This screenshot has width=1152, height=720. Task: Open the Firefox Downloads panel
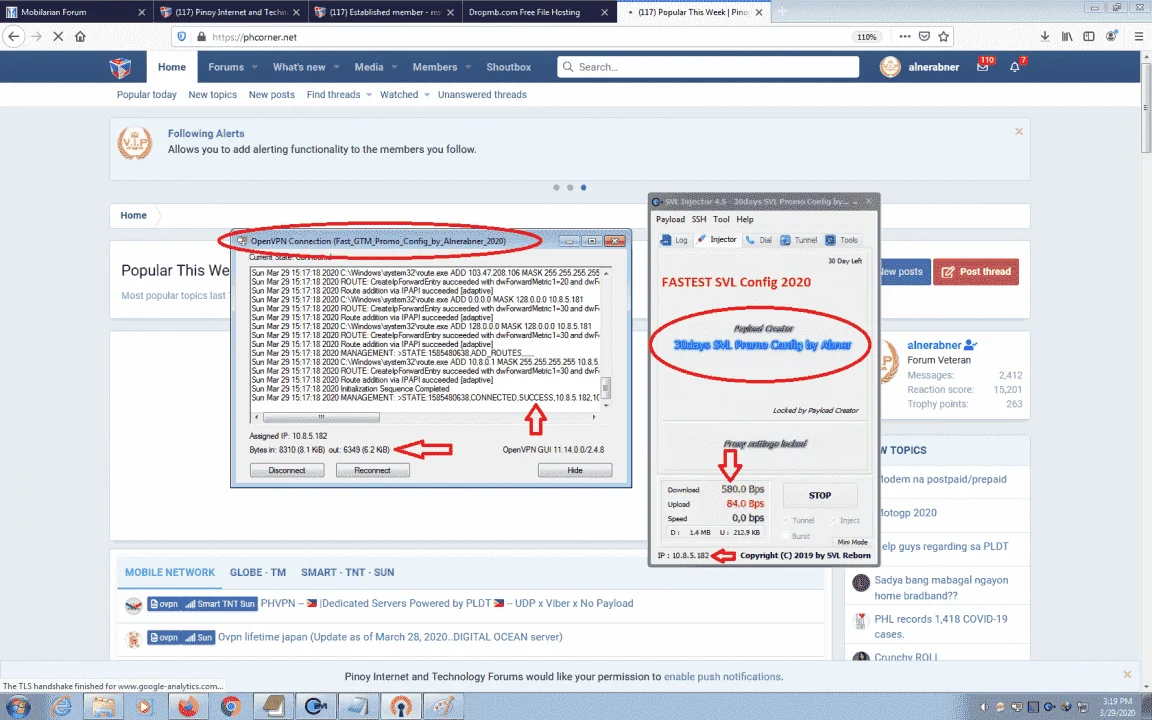1044,37
